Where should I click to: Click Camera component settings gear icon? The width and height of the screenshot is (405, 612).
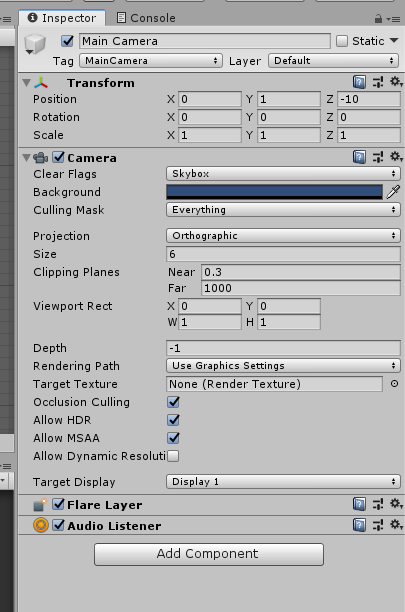(x=396, y=157)
